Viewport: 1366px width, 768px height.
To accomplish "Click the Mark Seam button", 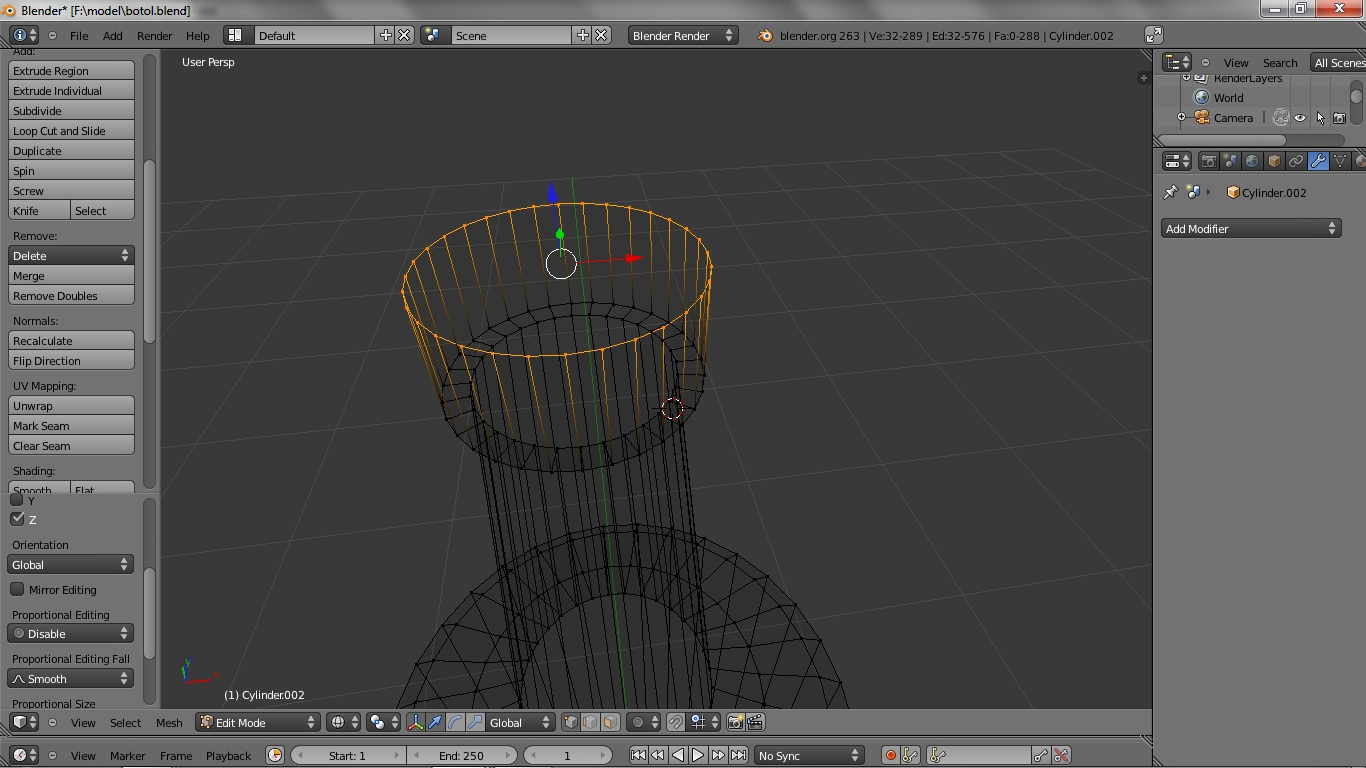I will 71,425.
